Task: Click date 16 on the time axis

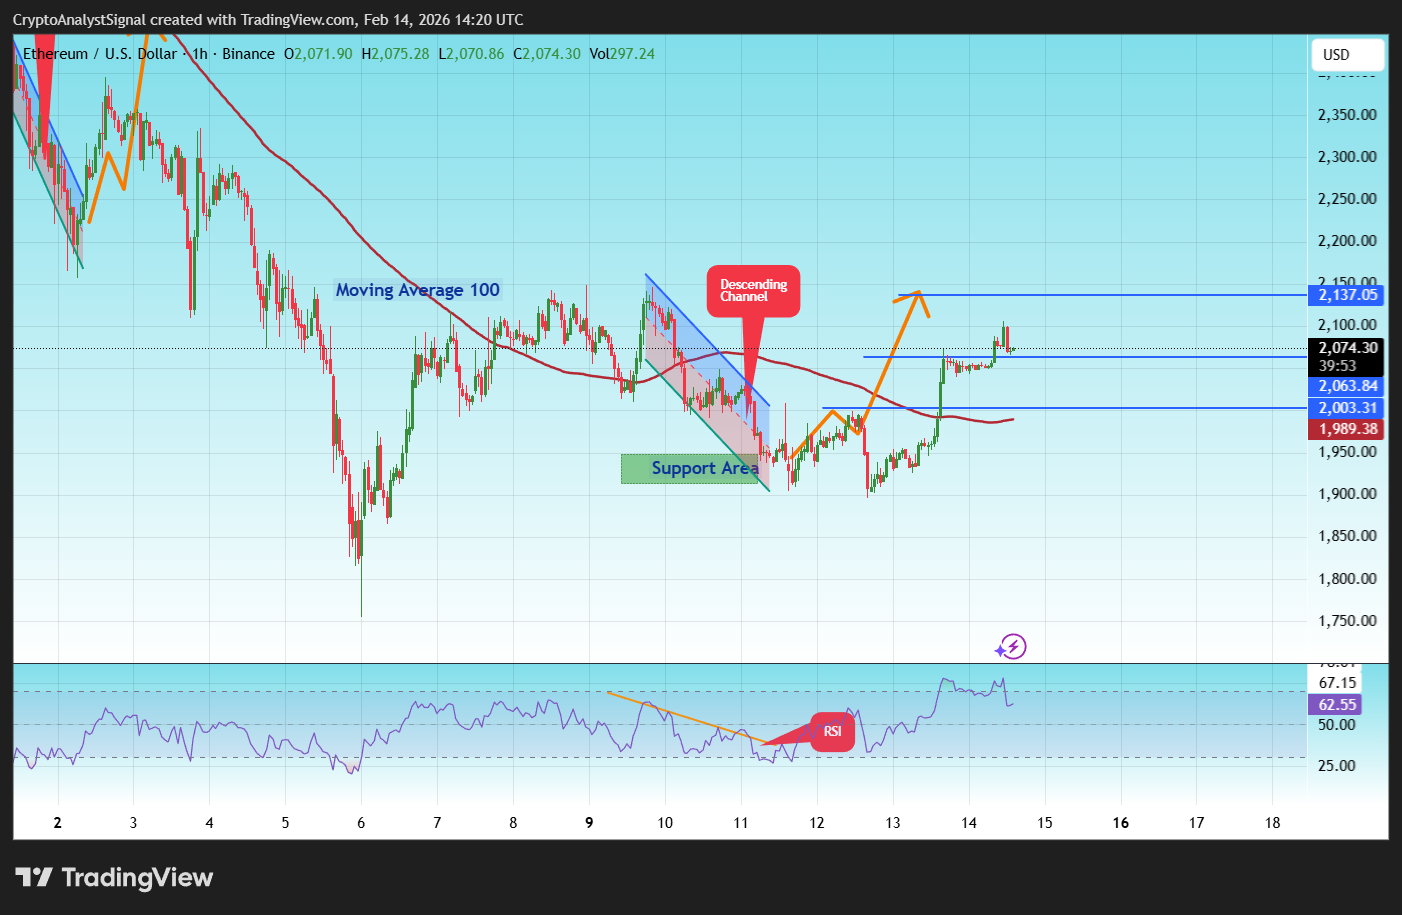Action: pyautogui.click(x=1121, y=823)
